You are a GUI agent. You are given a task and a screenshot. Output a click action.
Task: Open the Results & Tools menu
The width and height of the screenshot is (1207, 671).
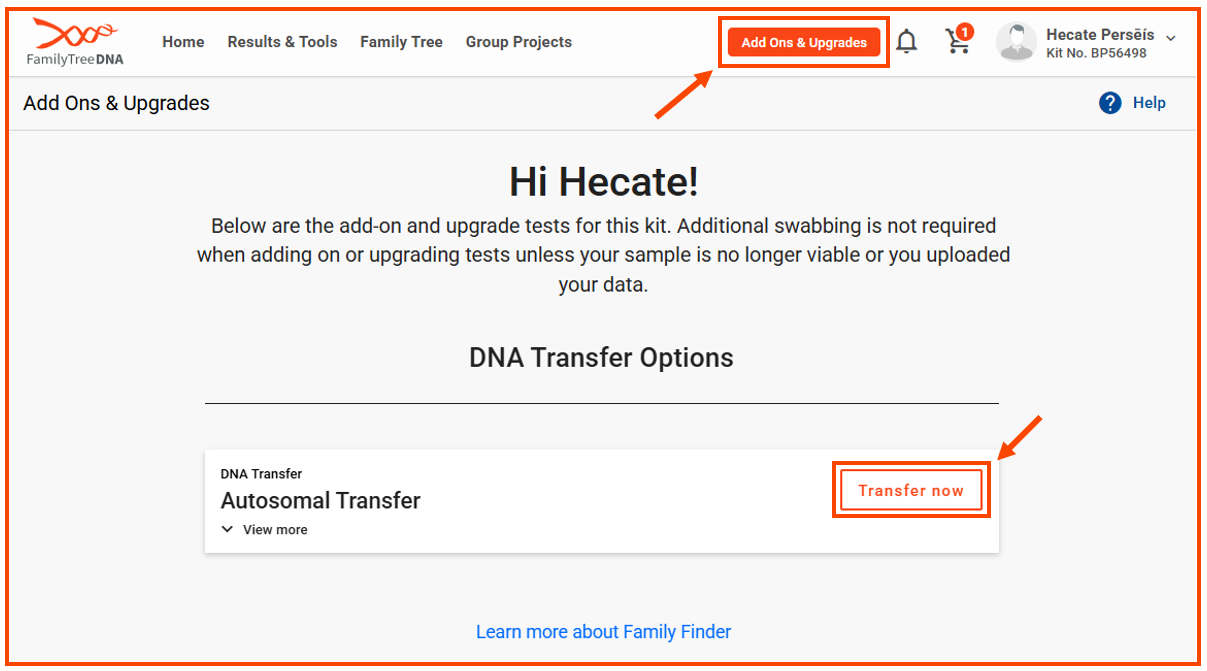pyautogui.click(x=282, y=42)
